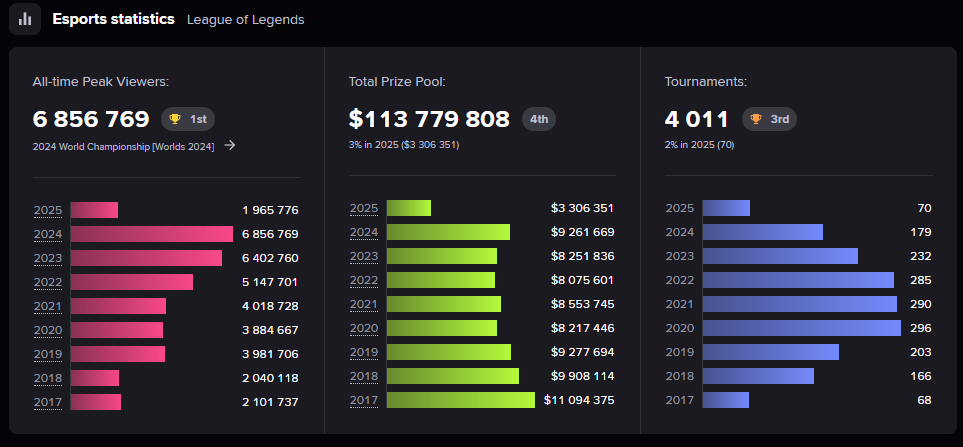Click the Esports statistics heading
The width and height of the screenshot is (963, 447).
pos(113,19)
